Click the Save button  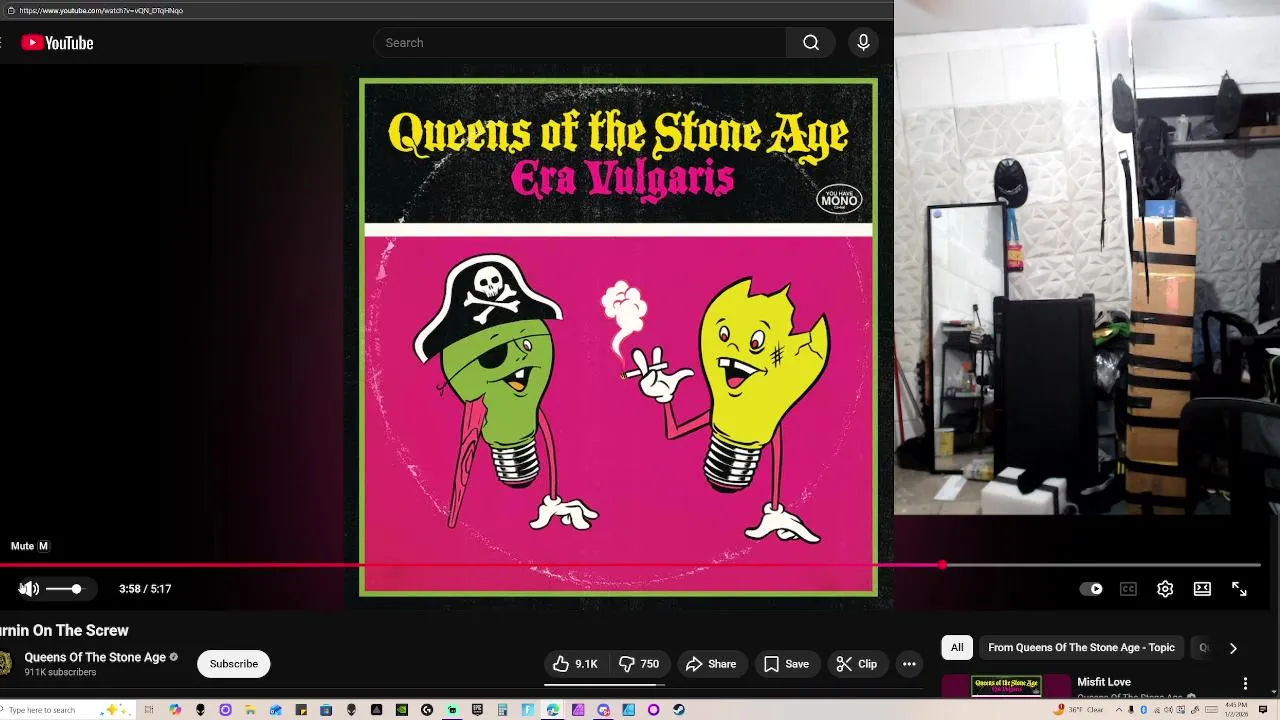(786, 664)
